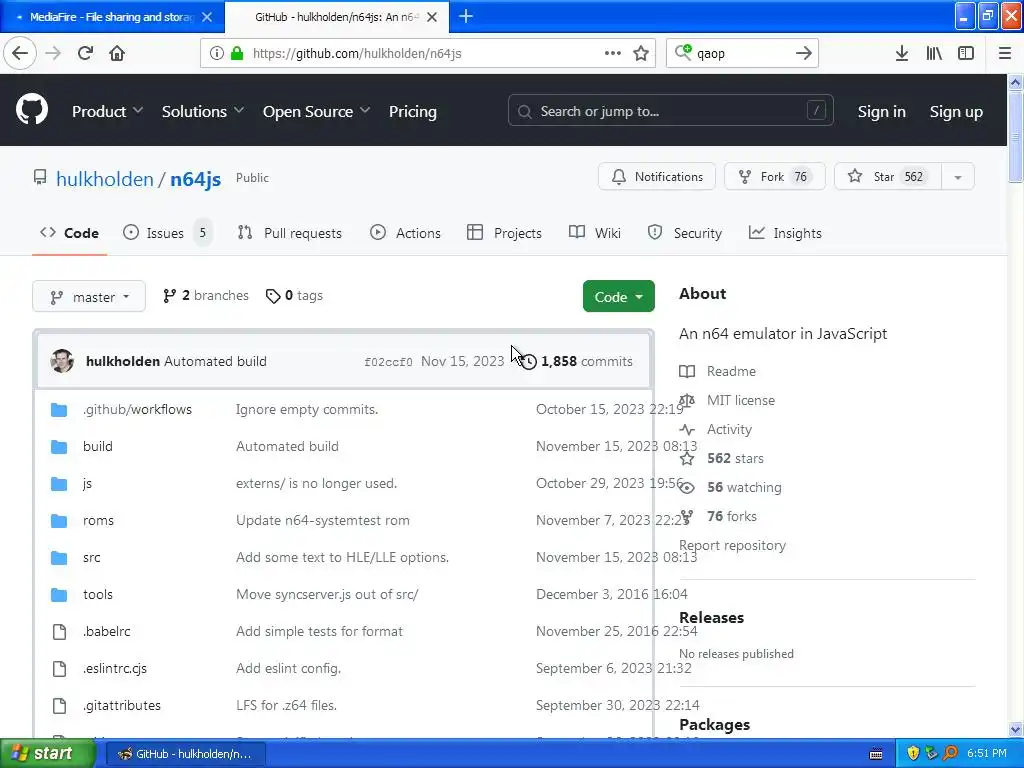1024x768 pixels.
Task: Expand the Star lists dropdown arrow
Action: click(x=957, y=177)
